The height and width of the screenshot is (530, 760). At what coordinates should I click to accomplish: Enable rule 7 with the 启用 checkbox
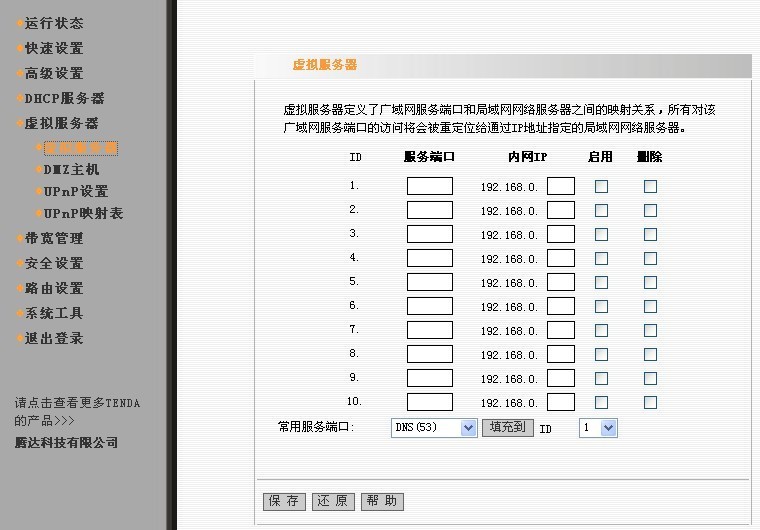602,331
